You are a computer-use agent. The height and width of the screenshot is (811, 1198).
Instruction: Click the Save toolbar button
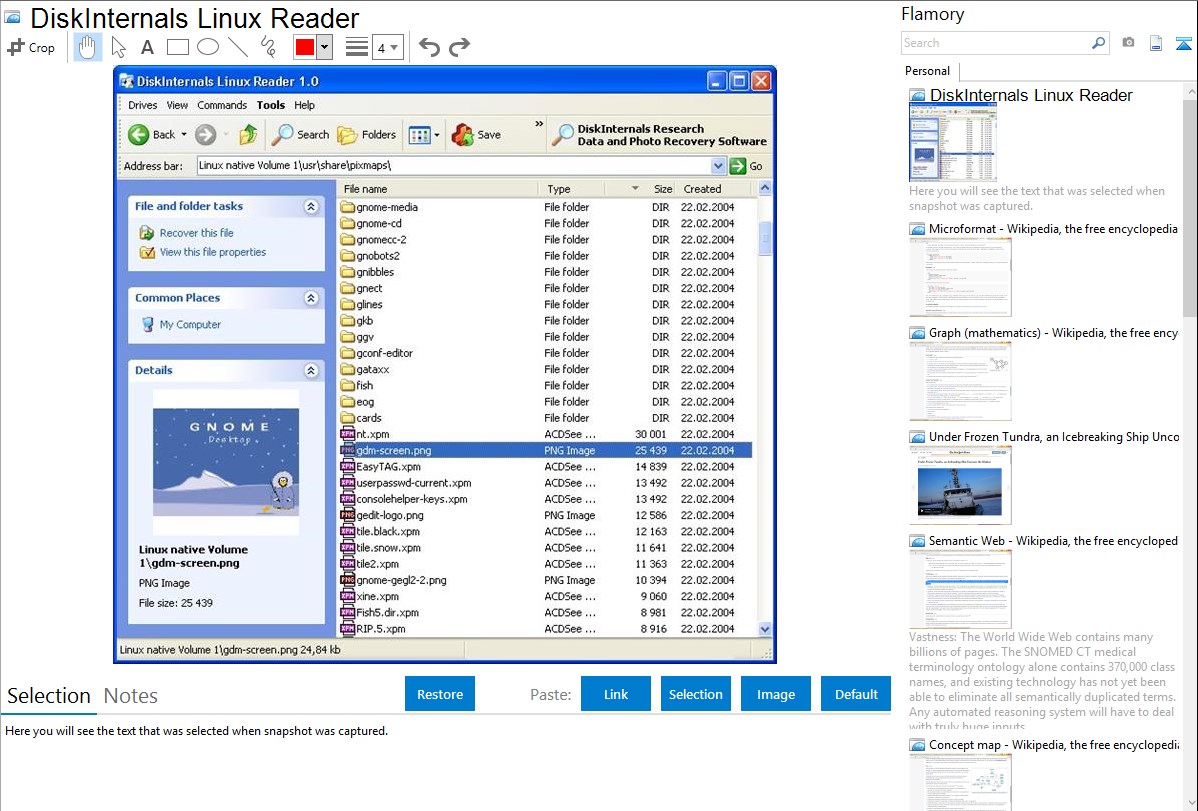coord(476,135)
